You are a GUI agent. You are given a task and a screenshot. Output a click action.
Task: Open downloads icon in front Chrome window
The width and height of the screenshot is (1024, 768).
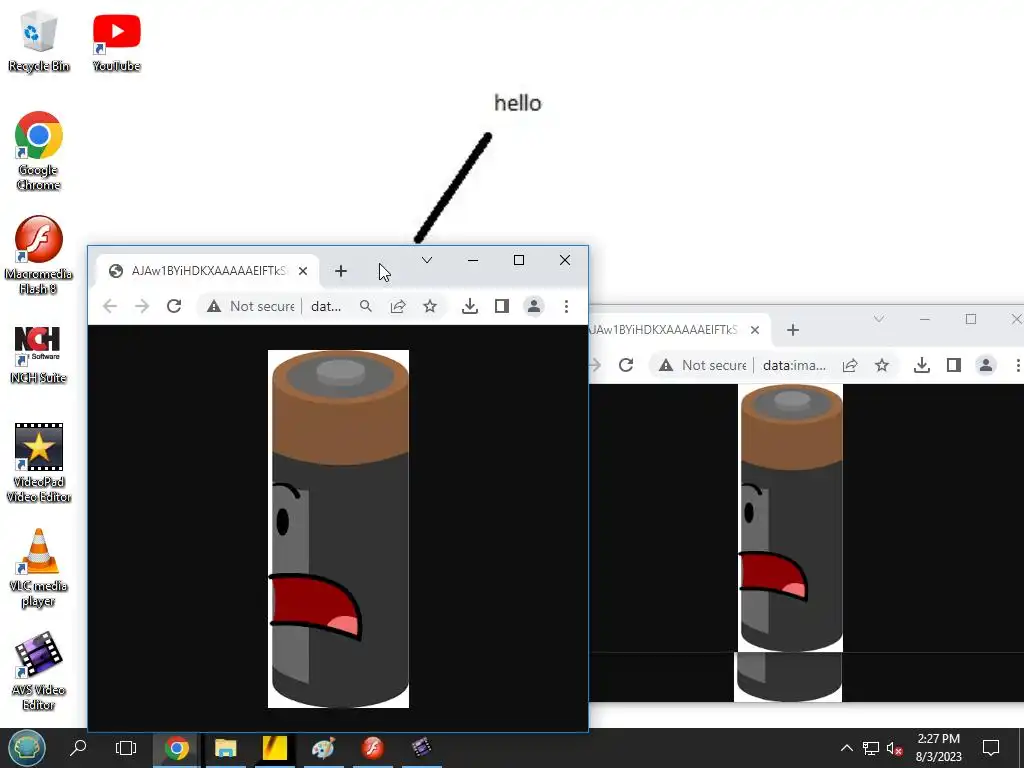(470, 306)
